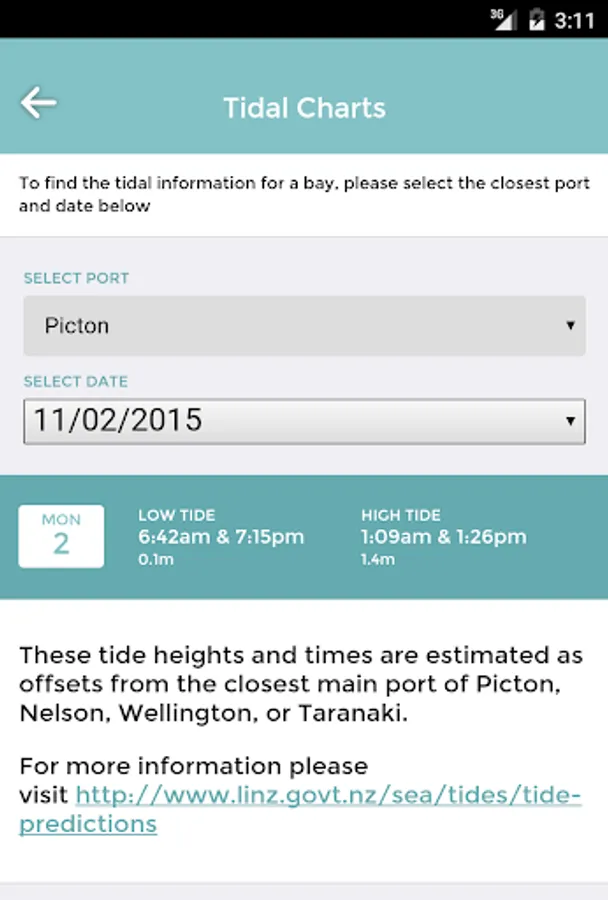Tap the Tidal Charts header title
This screenshot has height=900, width=608.
(304, 108)
